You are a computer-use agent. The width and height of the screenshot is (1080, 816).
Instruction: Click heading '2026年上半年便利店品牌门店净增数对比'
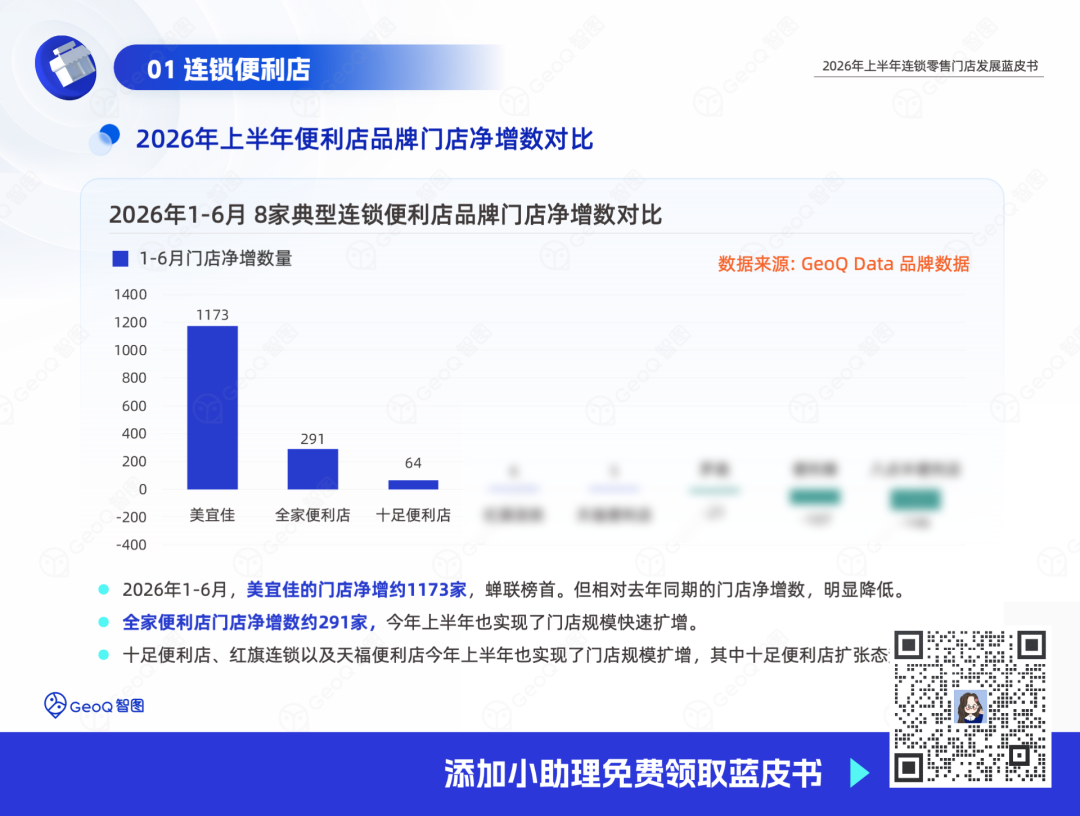(x=364, y=139)
